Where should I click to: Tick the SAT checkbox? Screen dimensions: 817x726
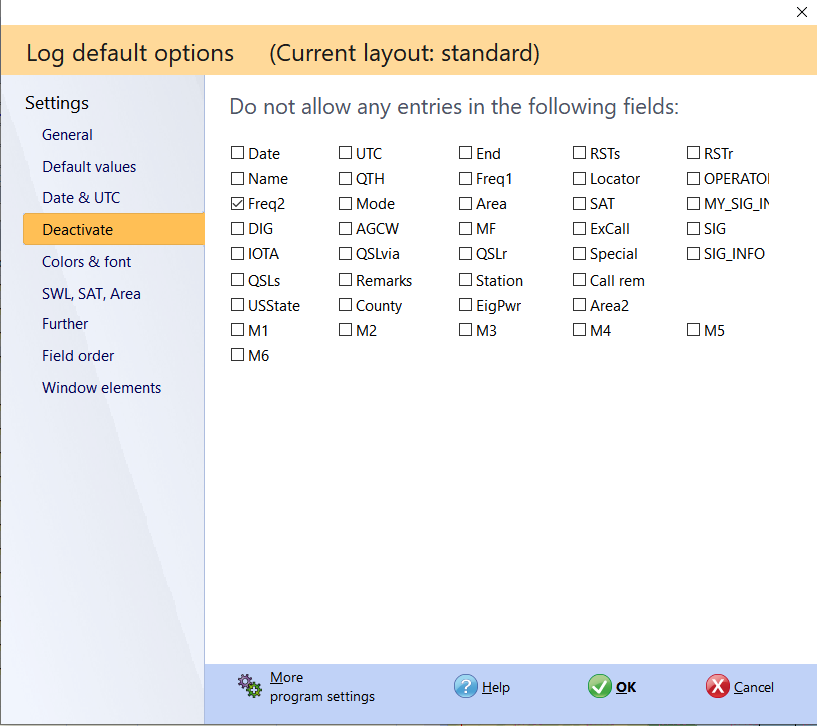[579, 203]
